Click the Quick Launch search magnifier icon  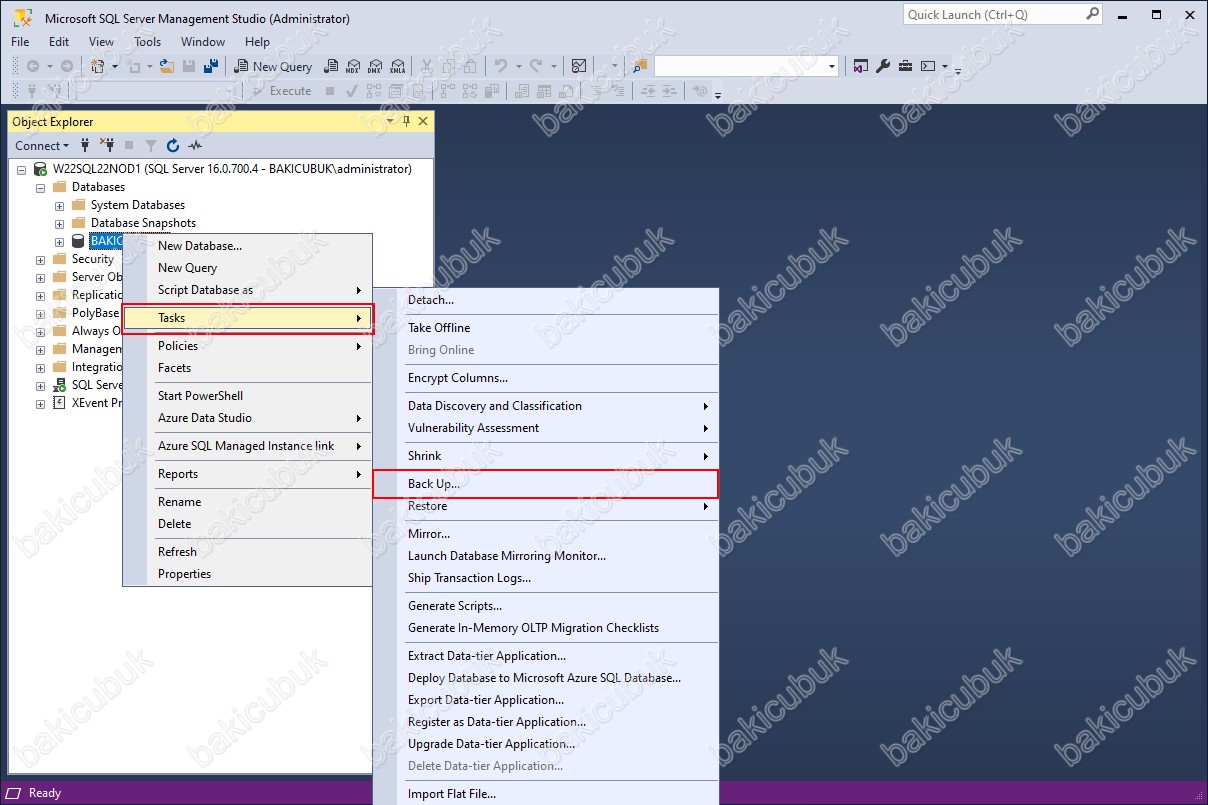tap(1092, 14)
